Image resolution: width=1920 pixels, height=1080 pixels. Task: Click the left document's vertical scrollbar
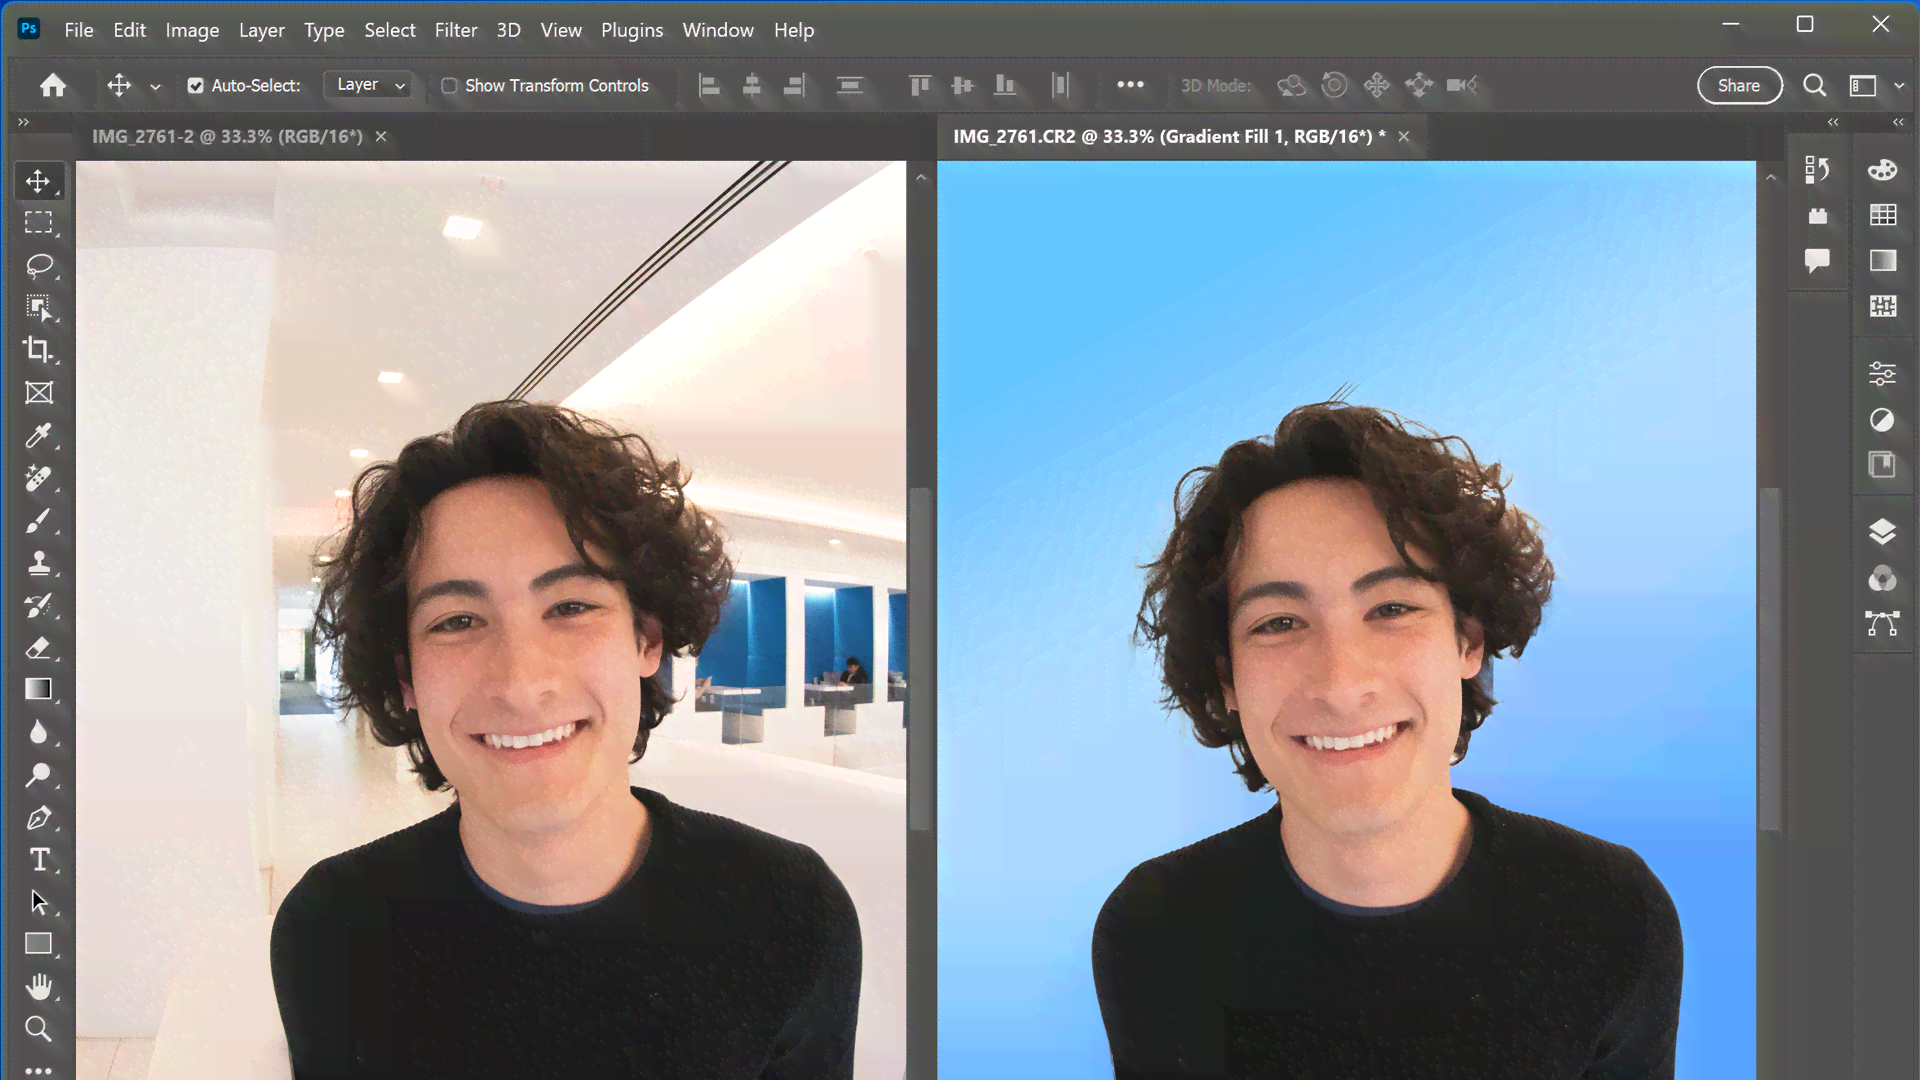pos(920,660)
